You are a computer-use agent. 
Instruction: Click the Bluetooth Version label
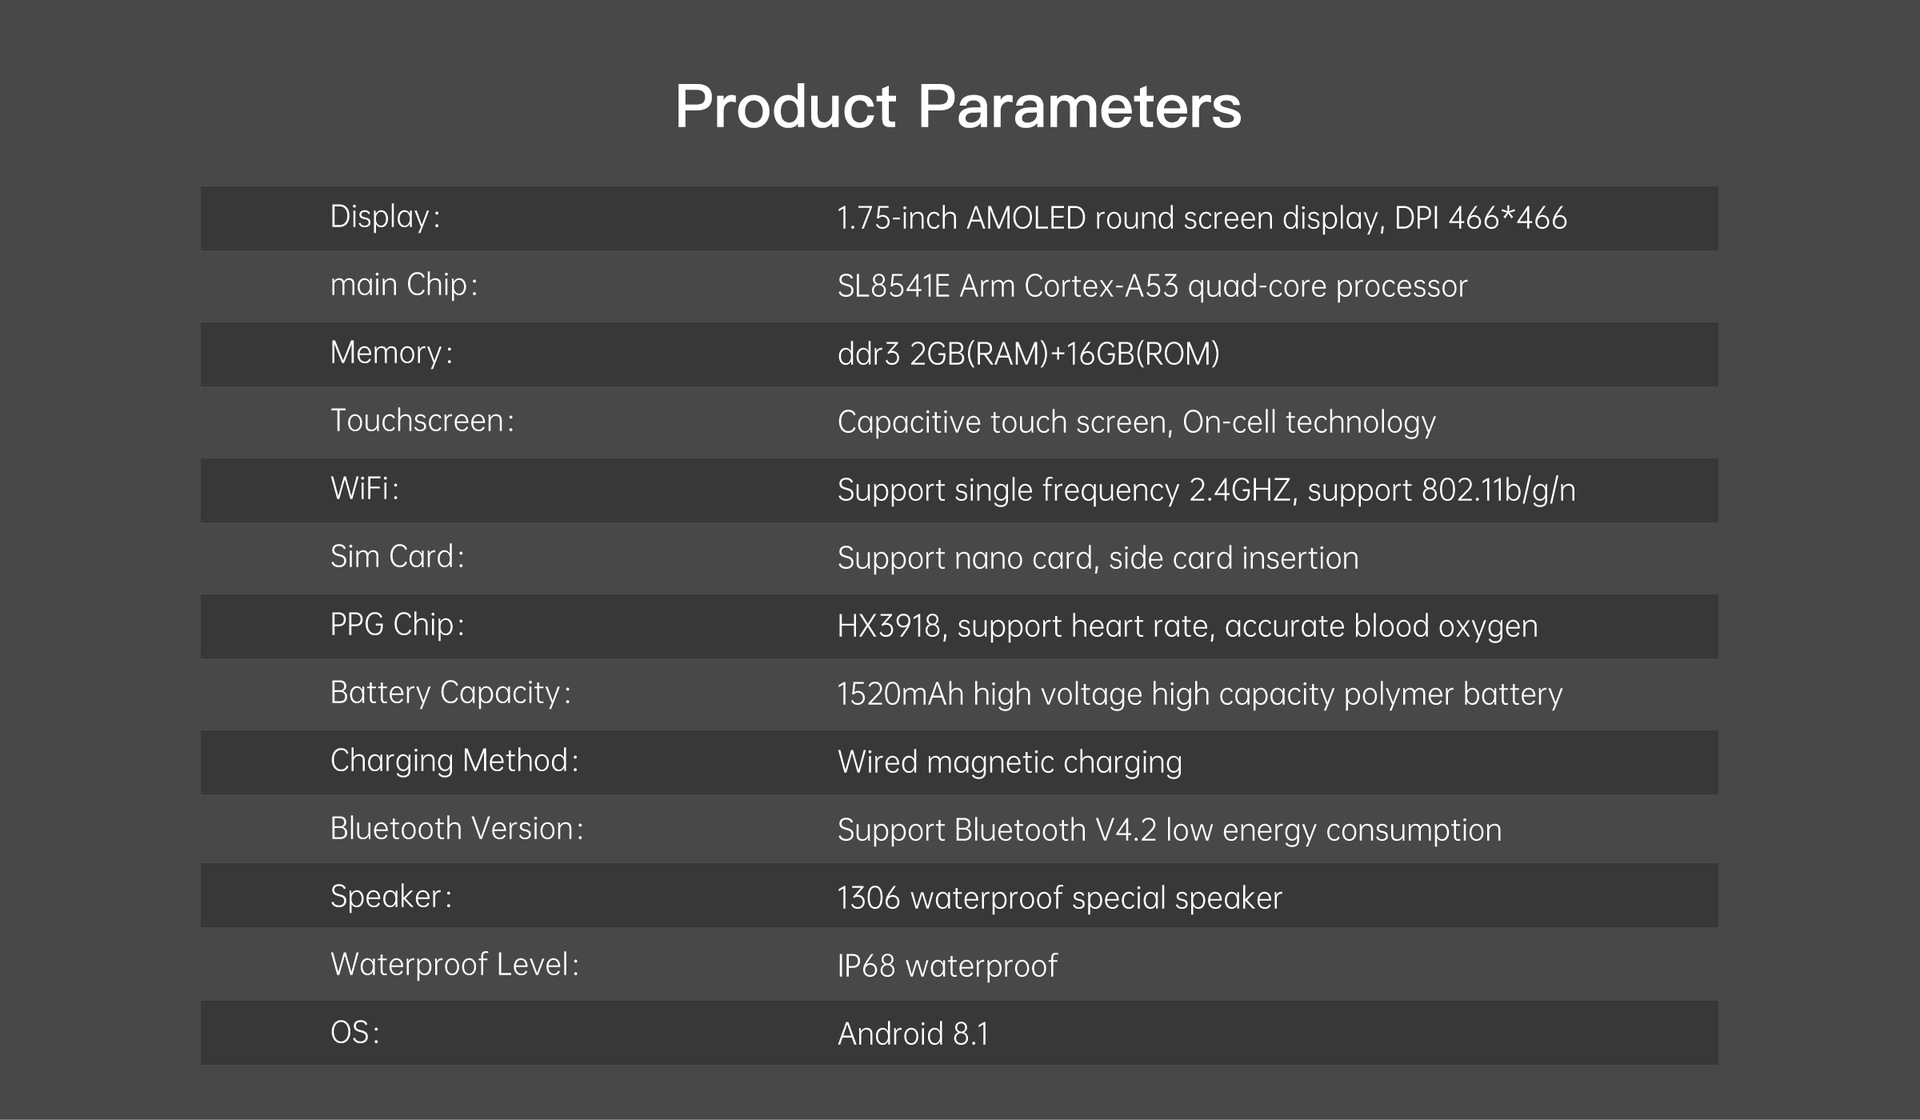click(x=456, y=829)
